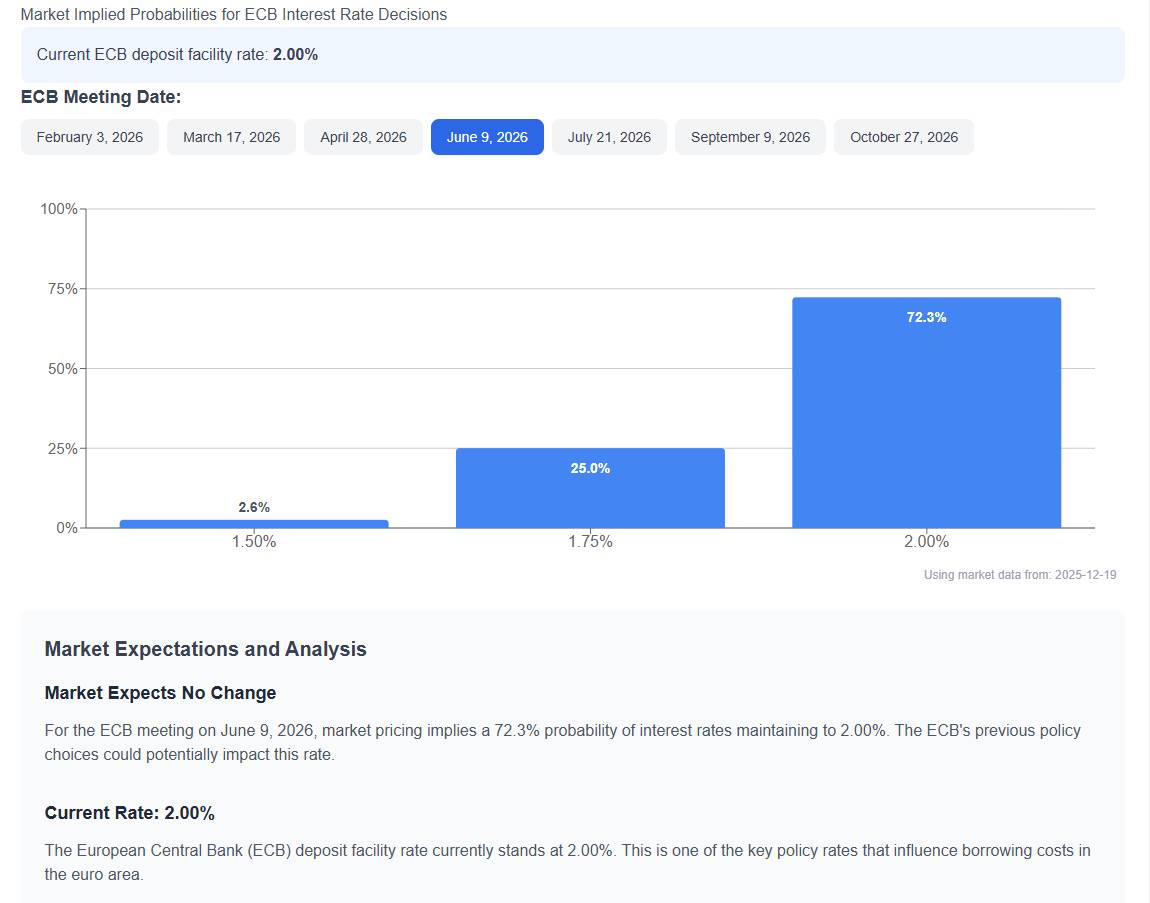Screen dimensions: 1150x903
Task: Switch to the March 17, 2026 meeting
Action: coord(231,137)
